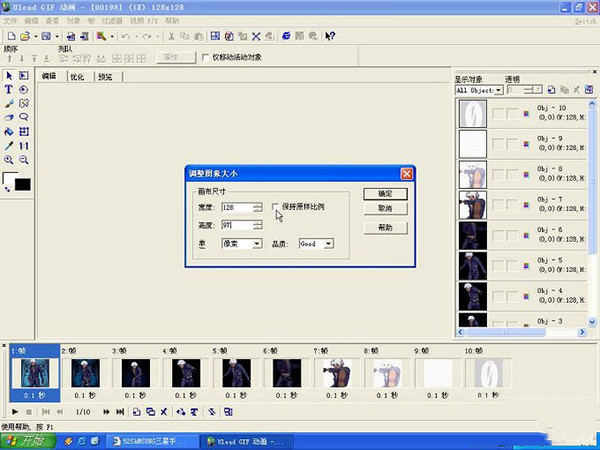The height and width of the screenshot is (450, 600).
Task: Choose the Paint Bucket fill tool
Action: coord(9,131)
